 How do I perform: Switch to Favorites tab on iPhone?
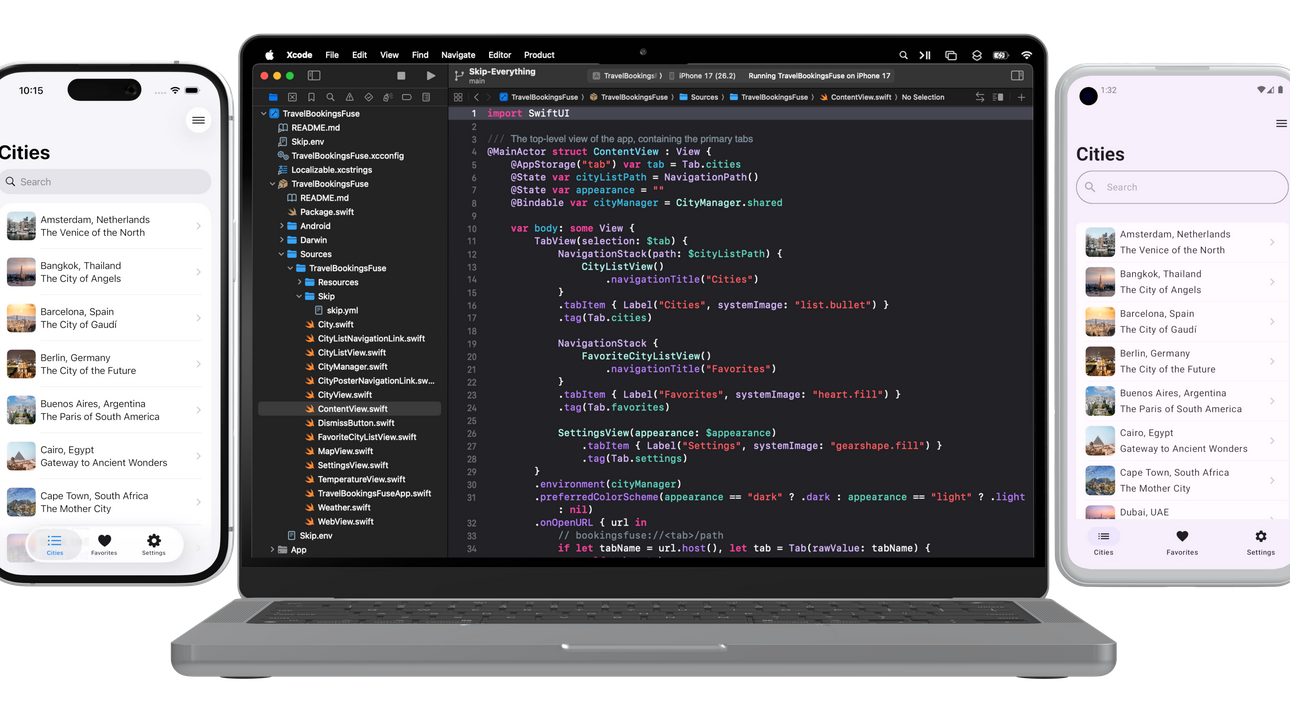coord(104,545)
